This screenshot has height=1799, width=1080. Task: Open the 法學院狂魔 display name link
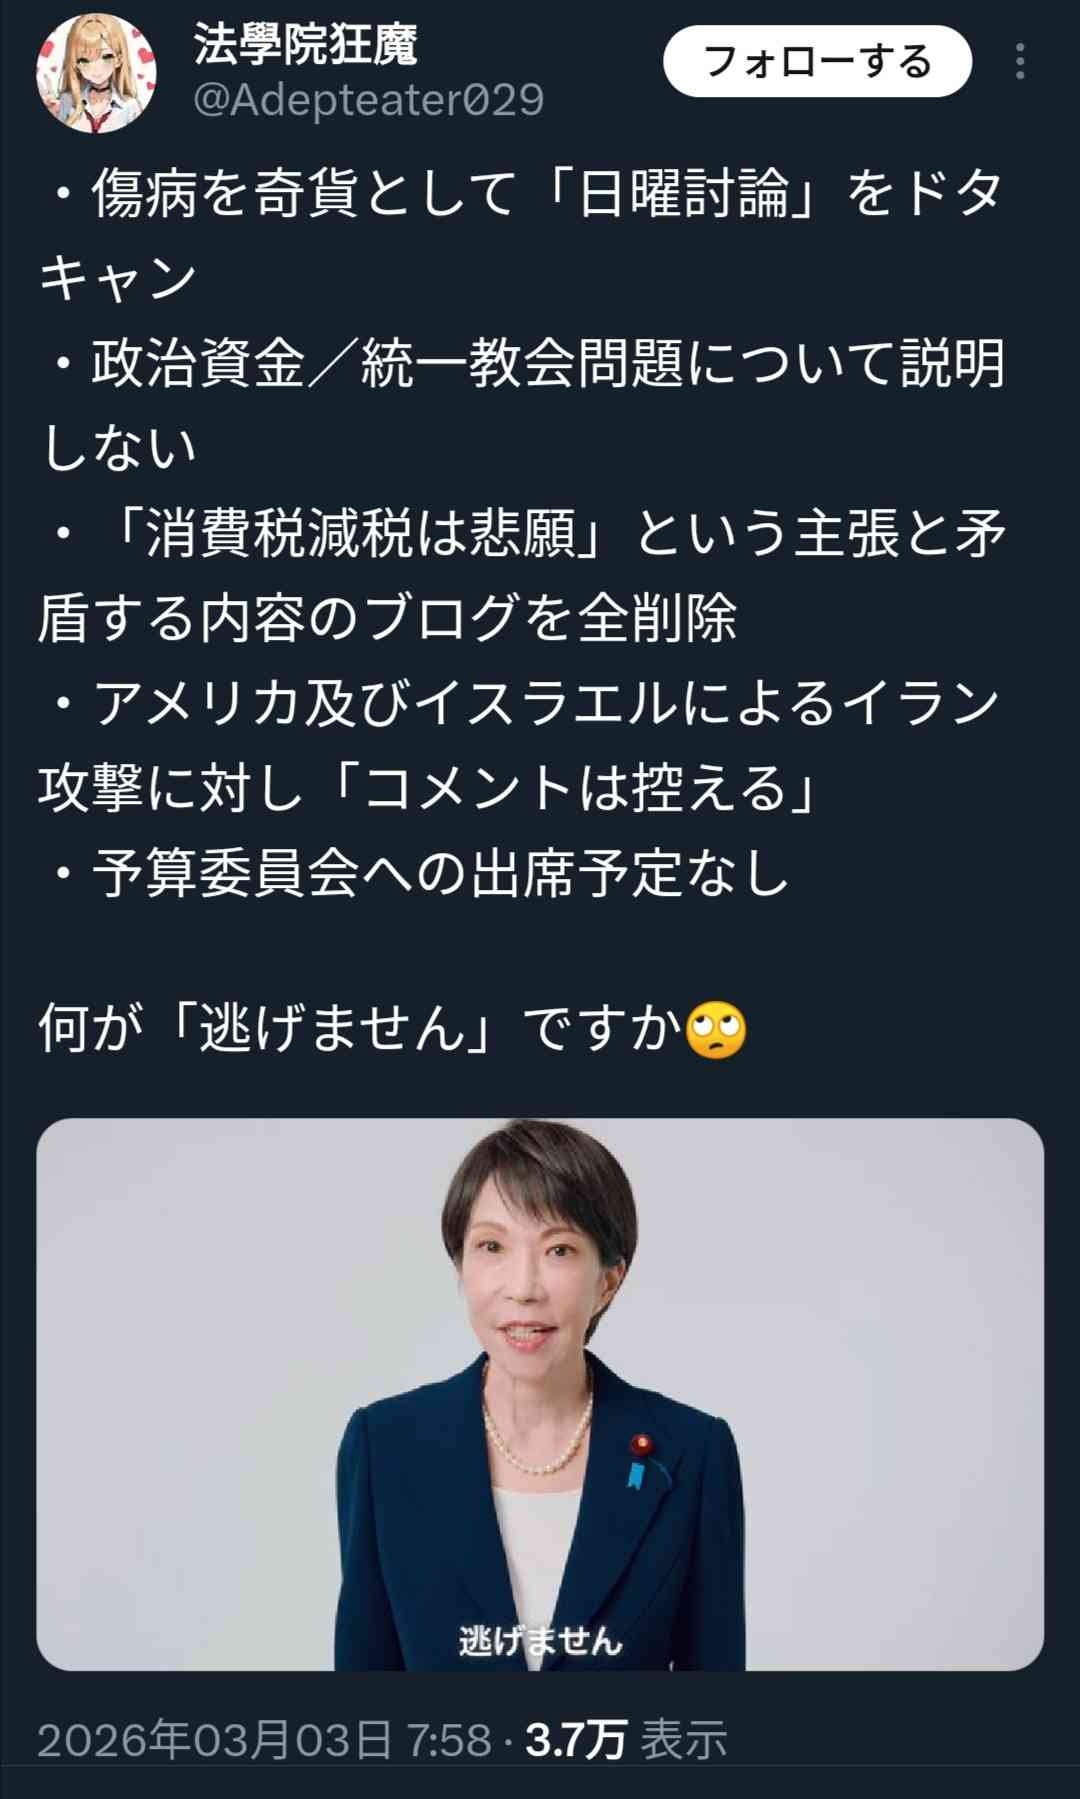point(305,44)
